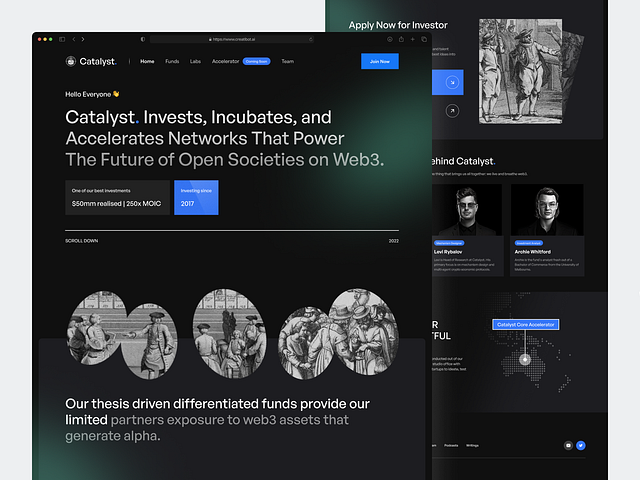
Task: Reload page using address bar refresh icon
Action: pos(311,39)
